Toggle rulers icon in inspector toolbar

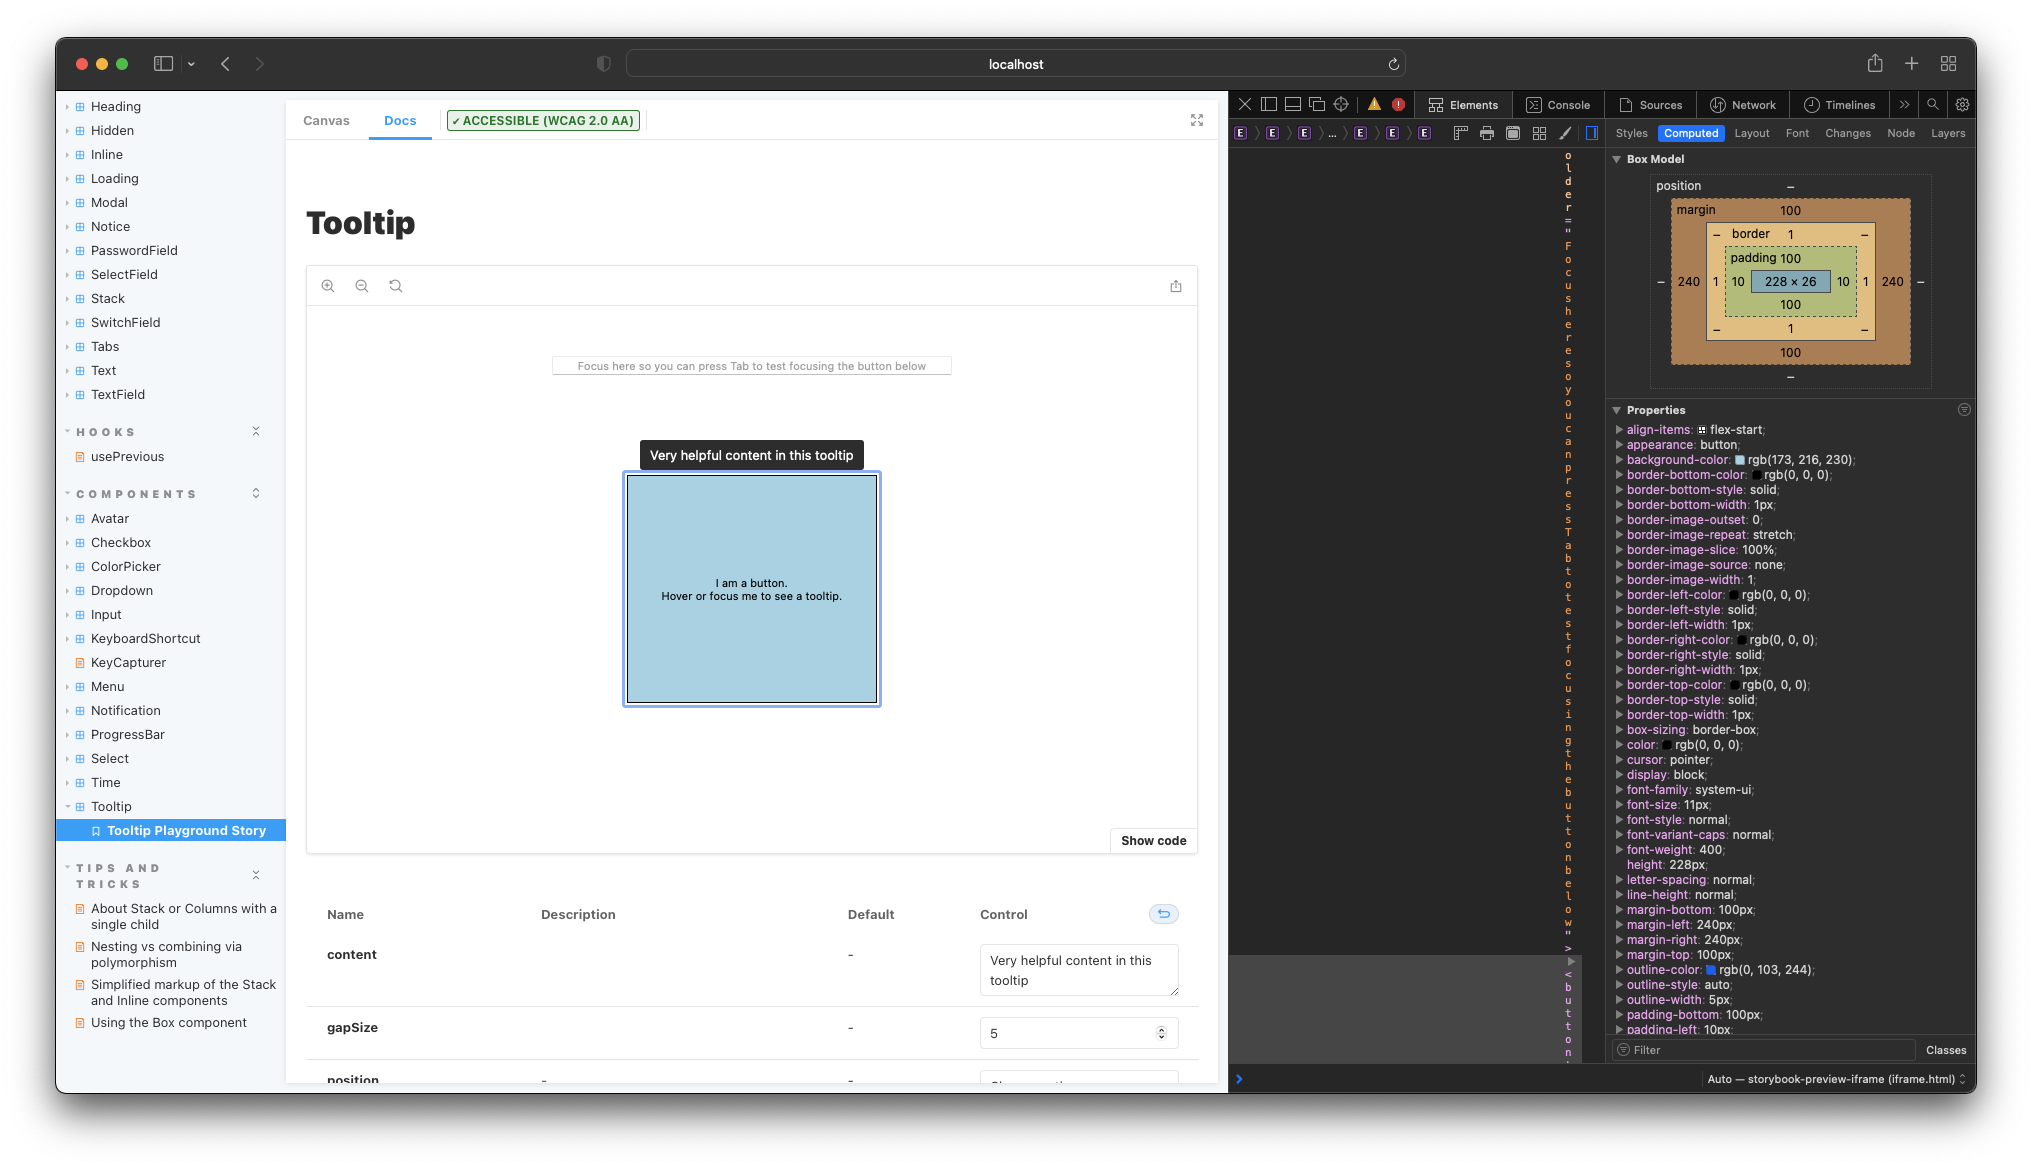(1460, 133)
